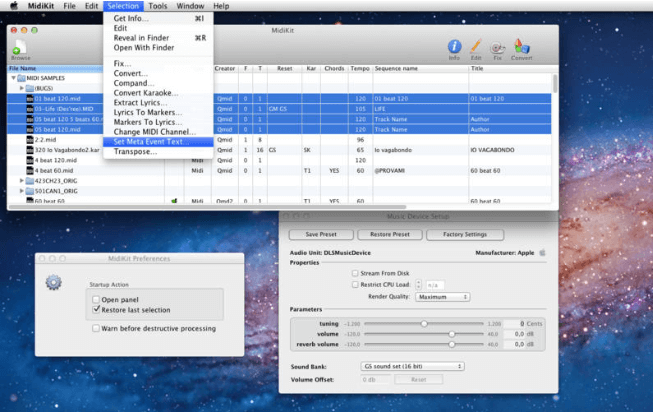This screenshot has width=653, height=413.
Task: Click the Factory Settings button
Action: (465, 234)
